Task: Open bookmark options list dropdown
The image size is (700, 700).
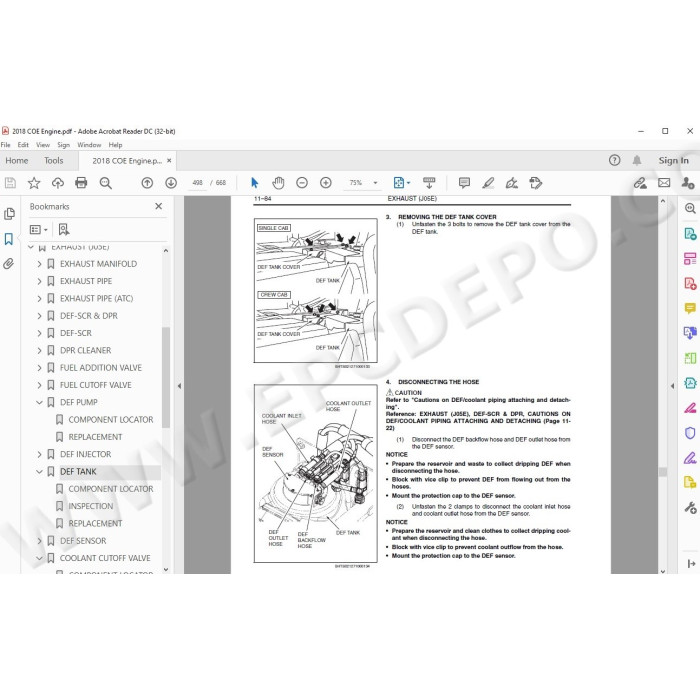Action: 38,229
